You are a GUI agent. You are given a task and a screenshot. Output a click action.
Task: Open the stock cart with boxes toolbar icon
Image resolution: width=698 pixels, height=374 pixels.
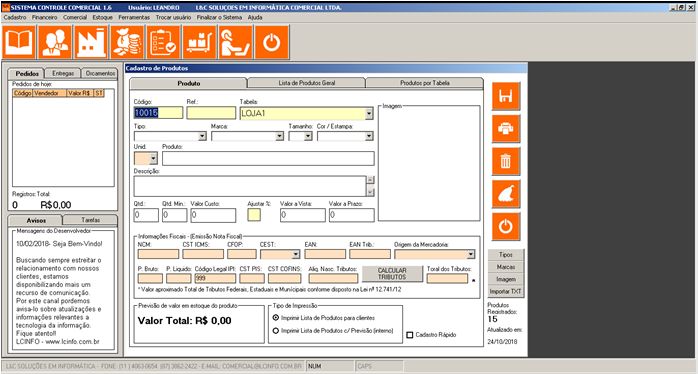coord(199,42)
